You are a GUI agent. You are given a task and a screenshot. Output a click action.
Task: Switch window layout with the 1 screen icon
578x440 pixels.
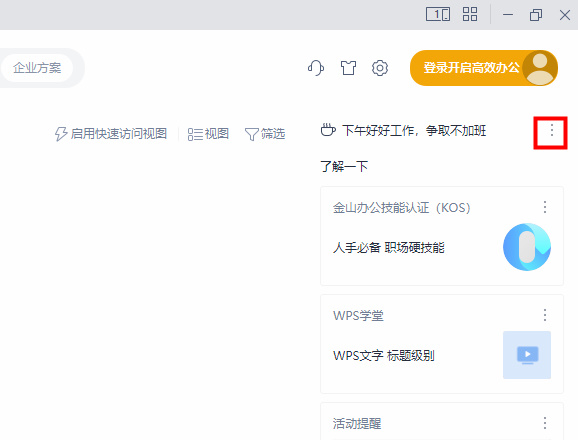tap(438, 15)
